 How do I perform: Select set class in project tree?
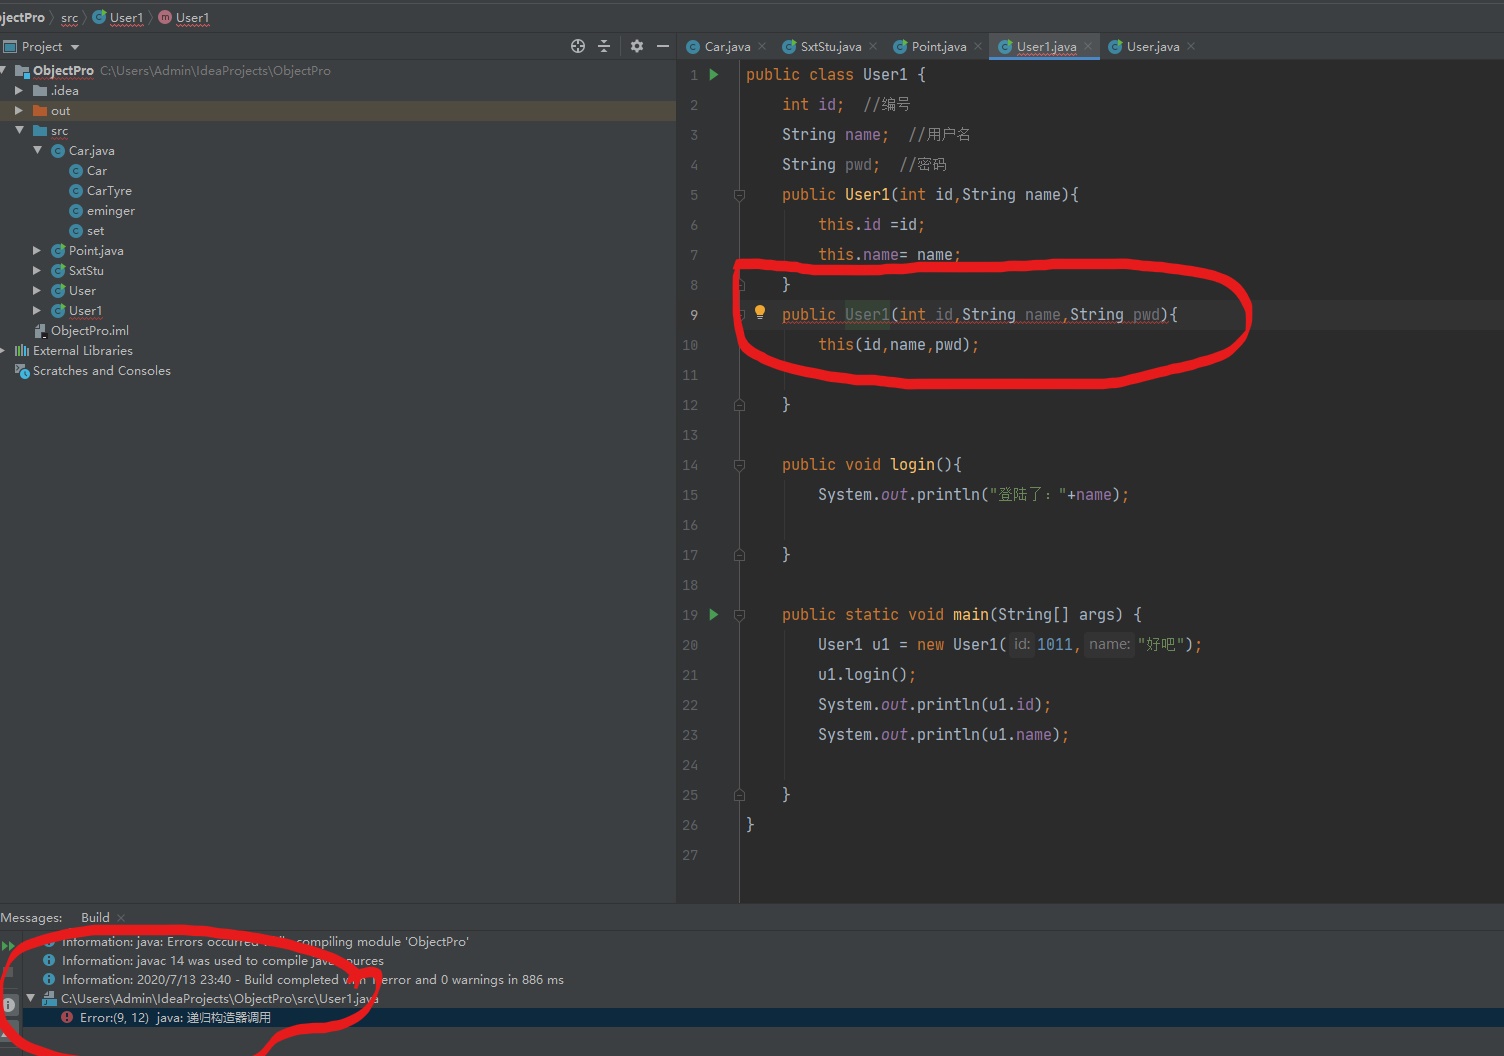tap(95, 231)
